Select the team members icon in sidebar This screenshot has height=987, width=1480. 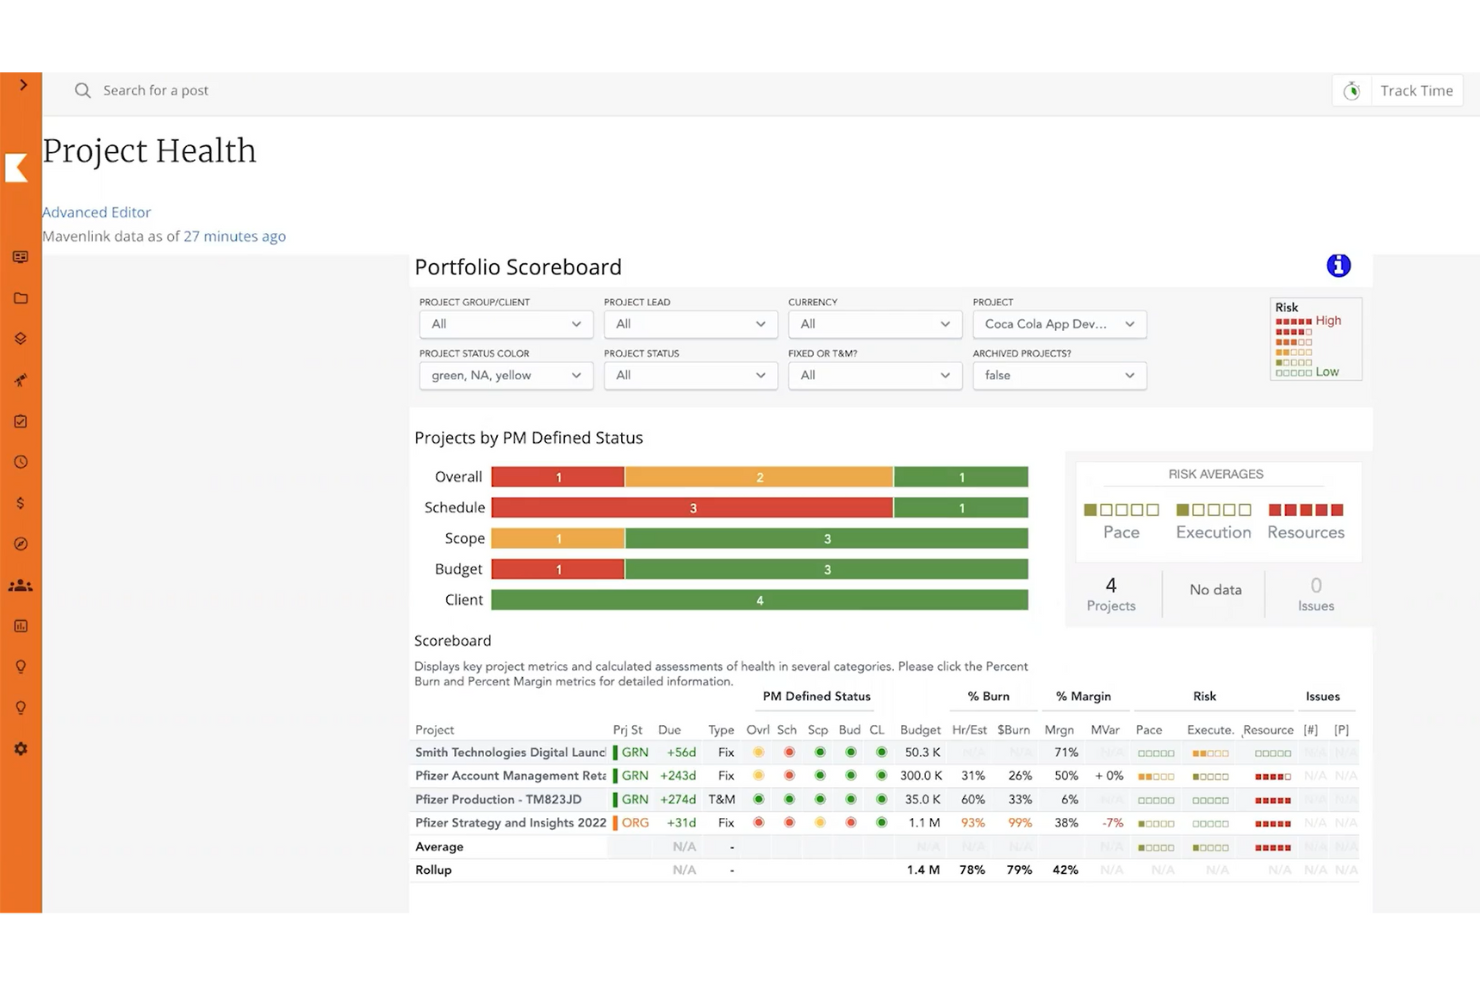point(20,585)
